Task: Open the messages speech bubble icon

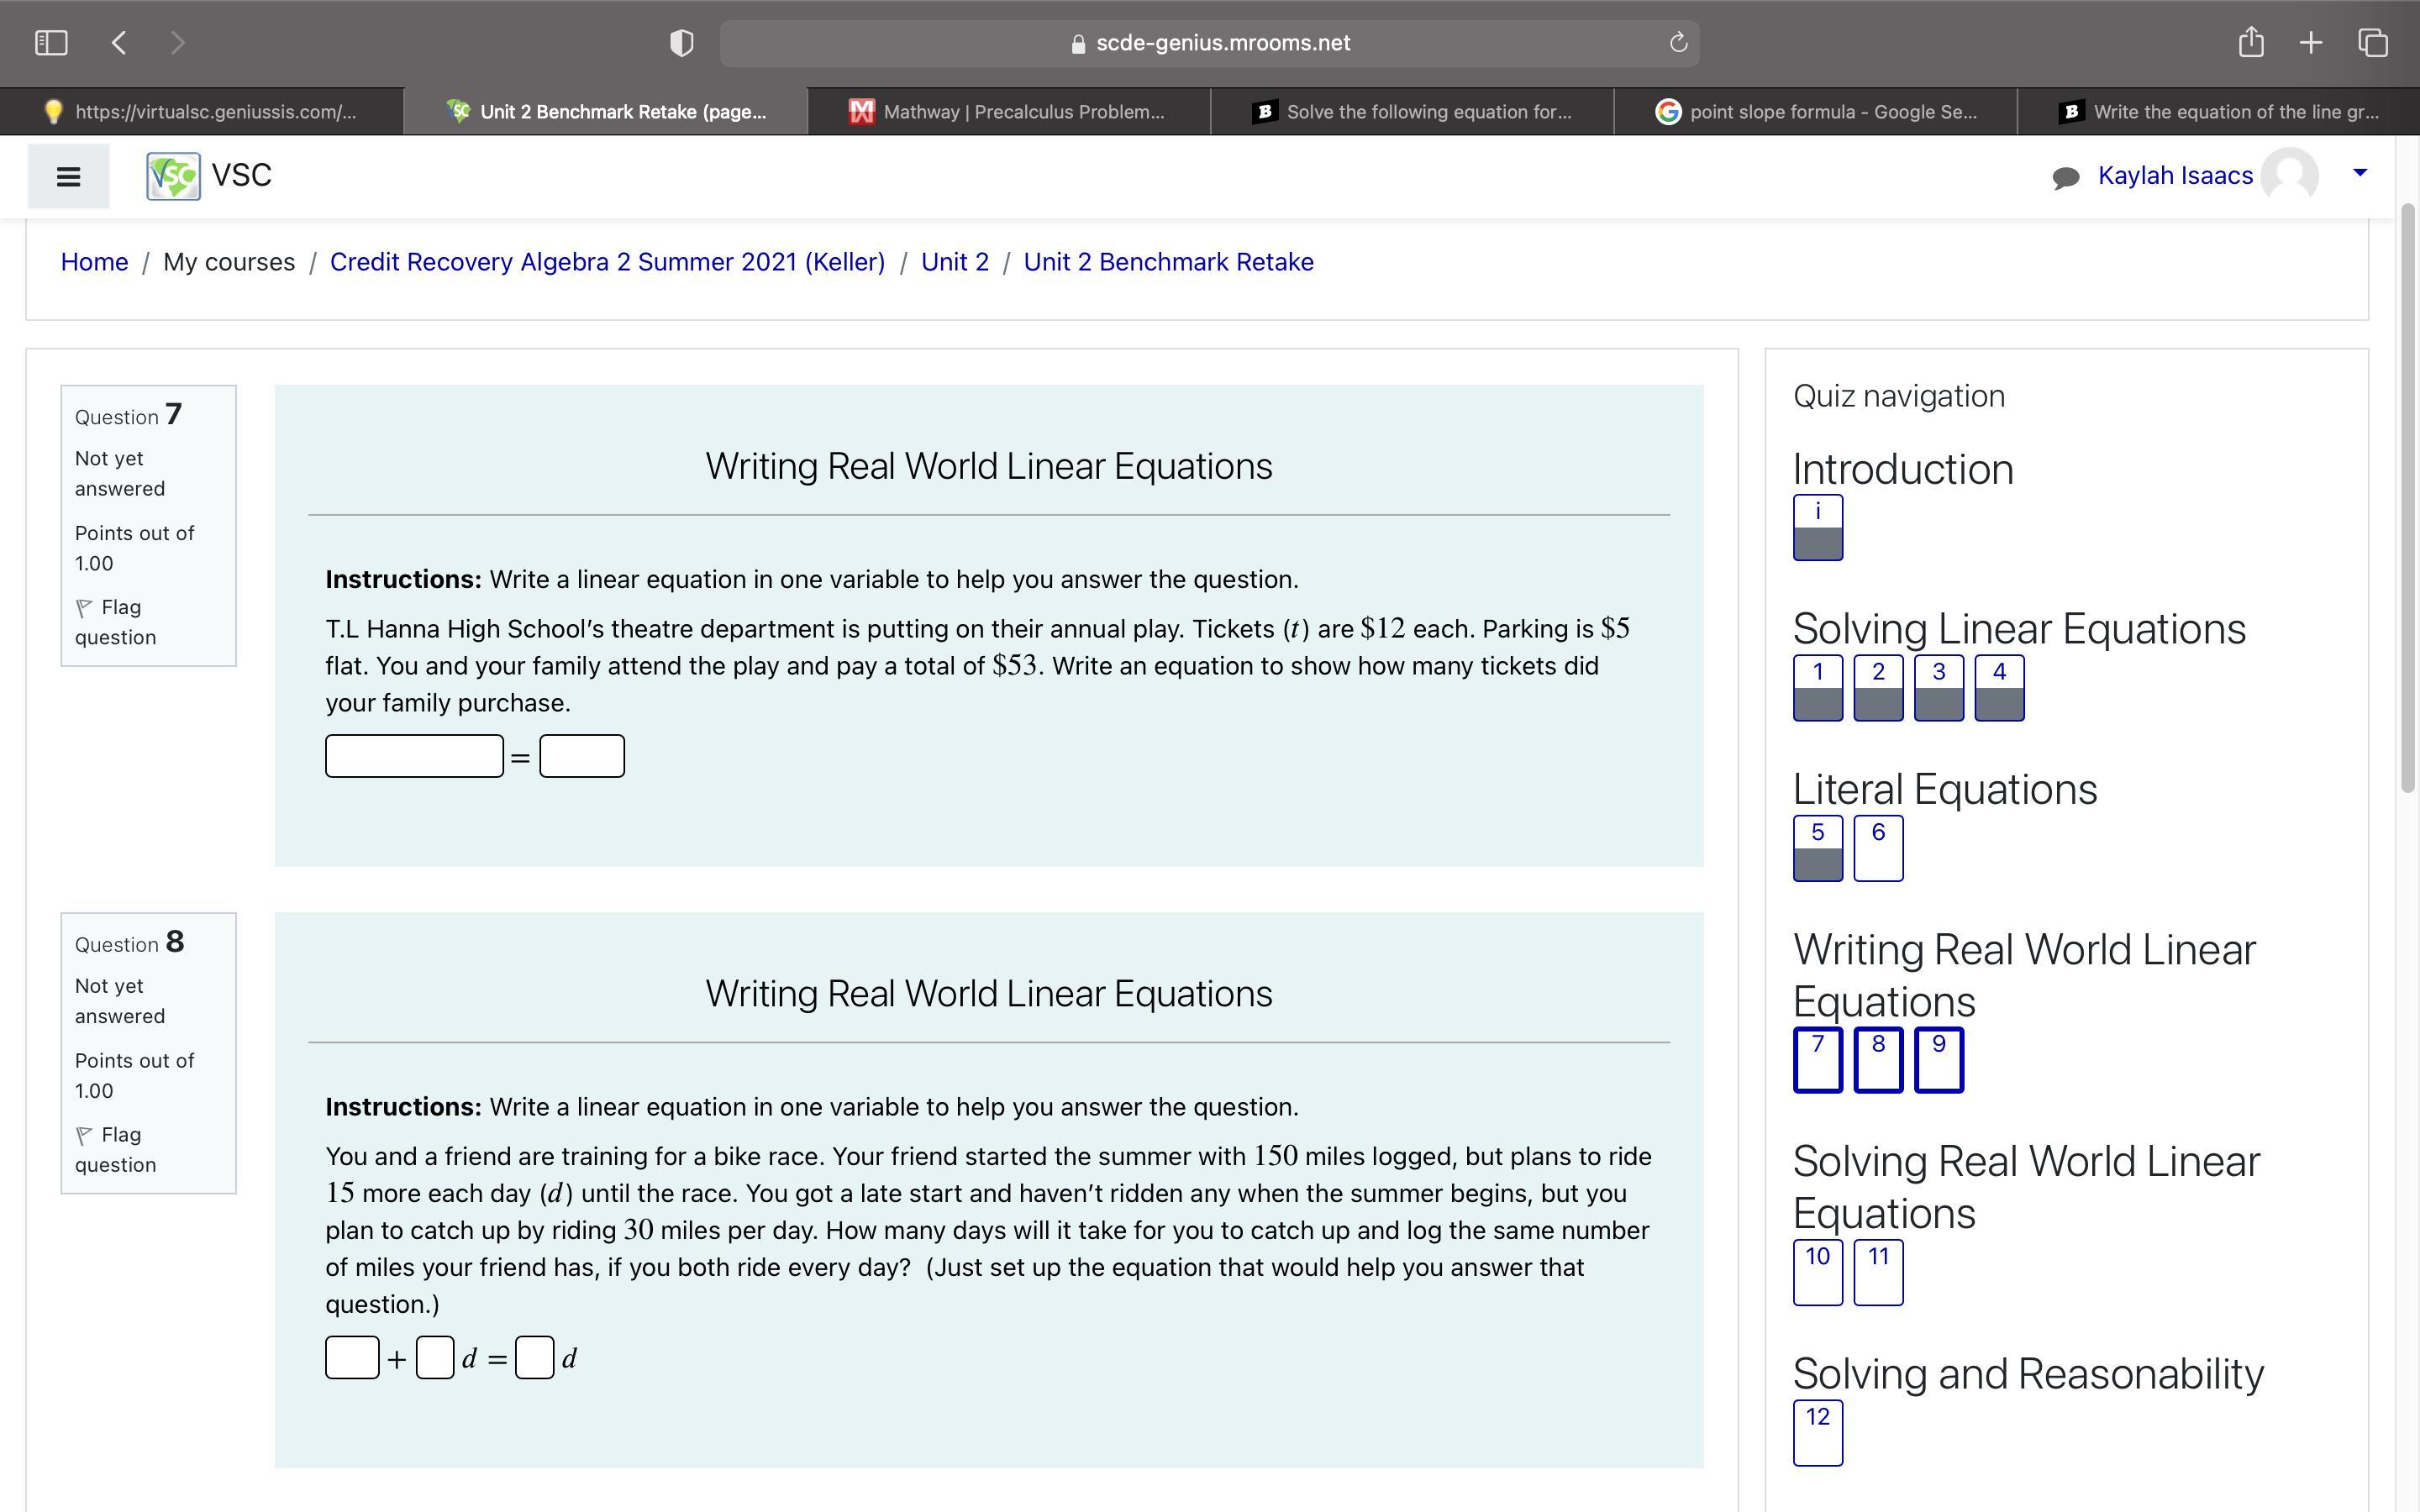Action: (x=2065, y=177)
